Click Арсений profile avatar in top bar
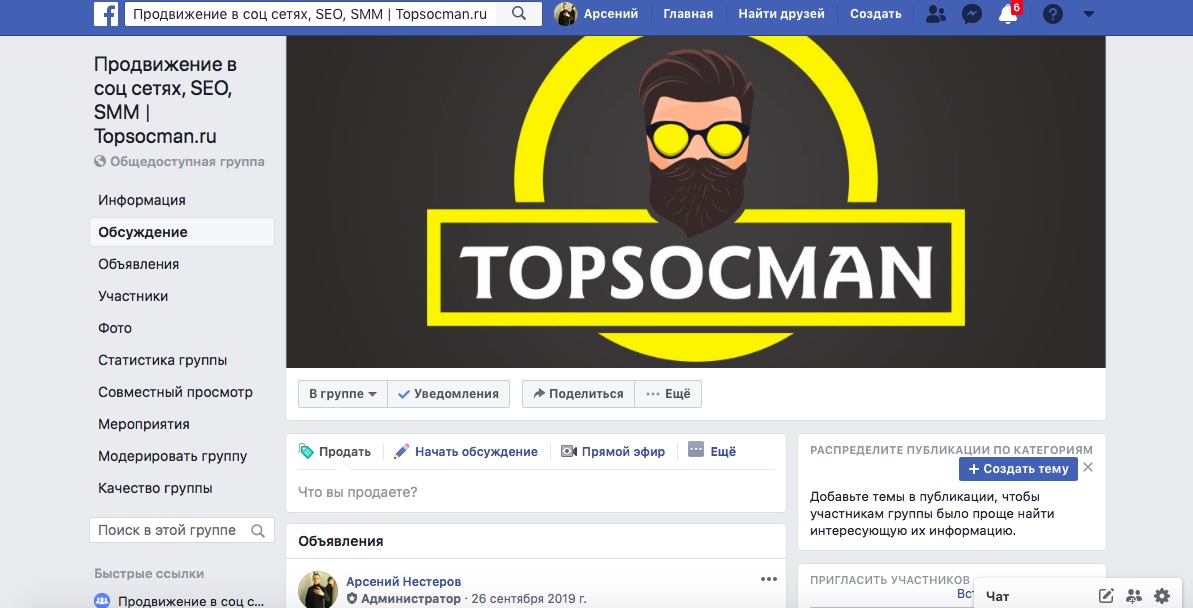 pos(565,14)
